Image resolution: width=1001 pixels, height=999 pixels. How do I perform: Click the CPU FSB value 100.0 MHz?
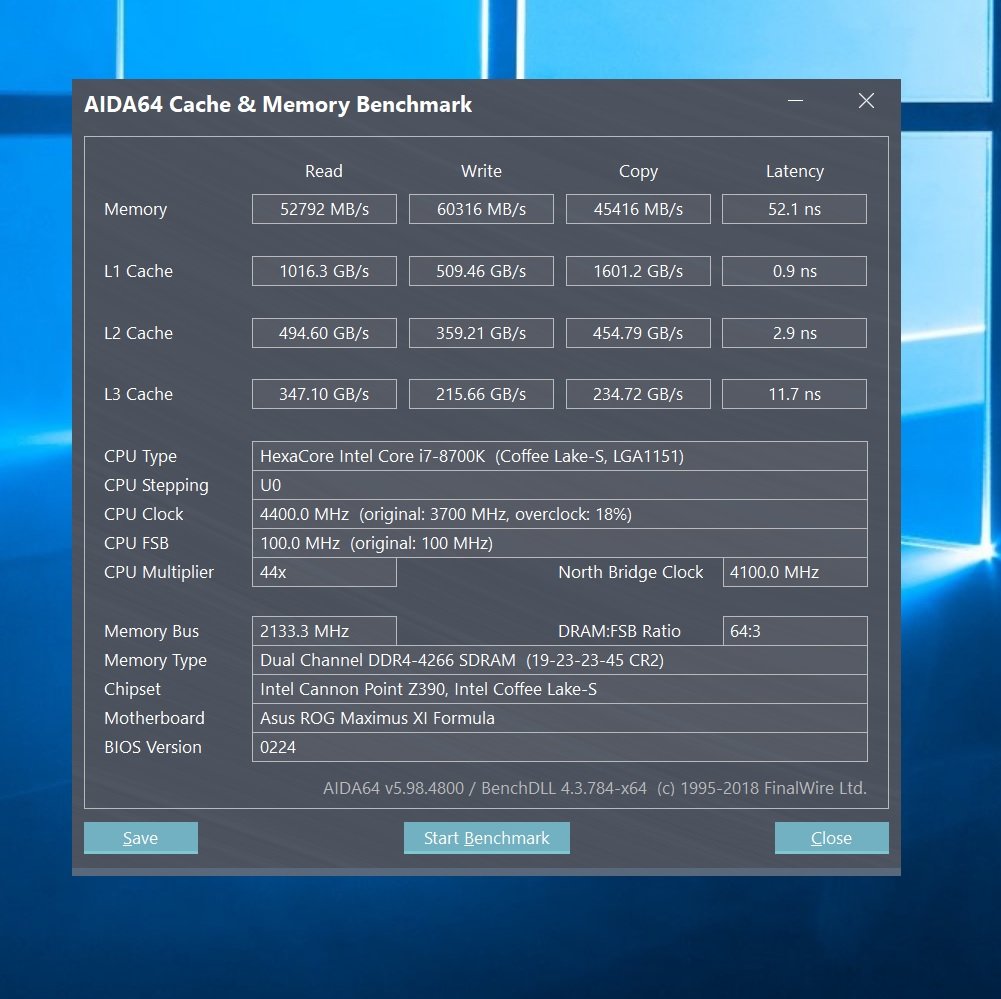tap(560, 543)
